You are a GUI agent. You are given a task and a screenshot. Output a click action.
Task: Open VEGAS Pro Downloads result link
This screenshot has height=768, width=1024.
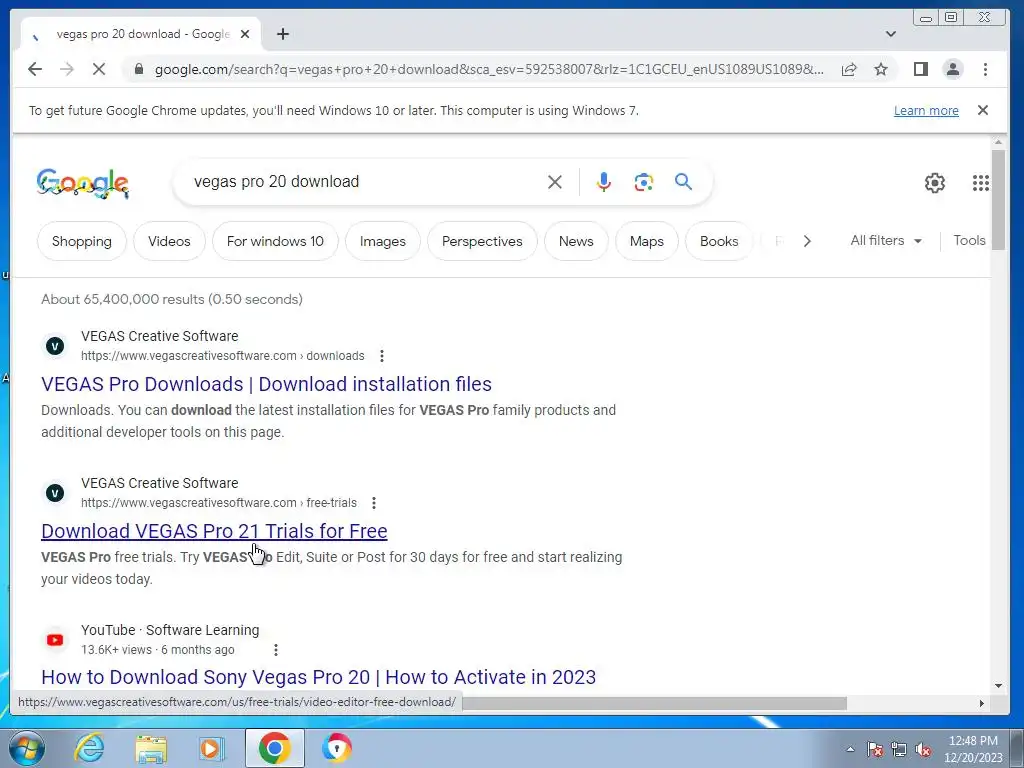tap(266, 384)
